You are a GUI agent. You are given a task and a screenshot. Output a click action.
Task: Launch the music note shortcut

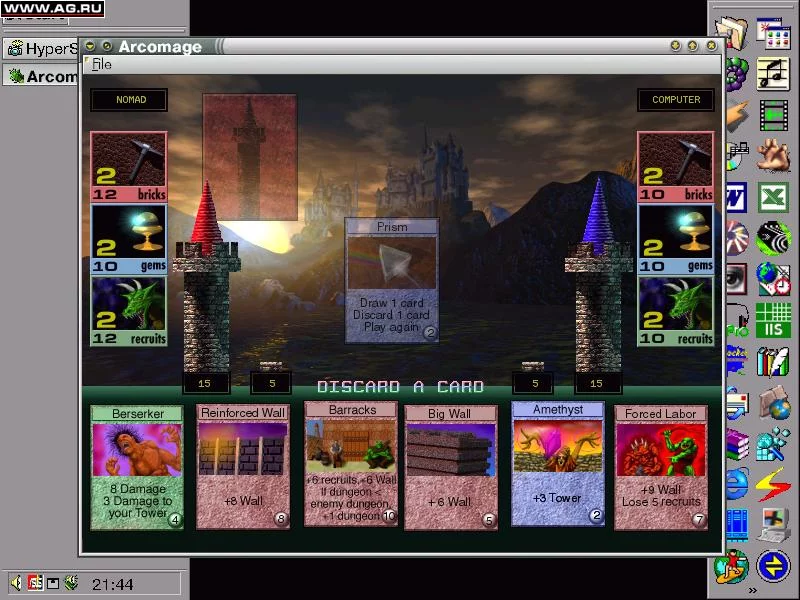click(x=773, y=74)
